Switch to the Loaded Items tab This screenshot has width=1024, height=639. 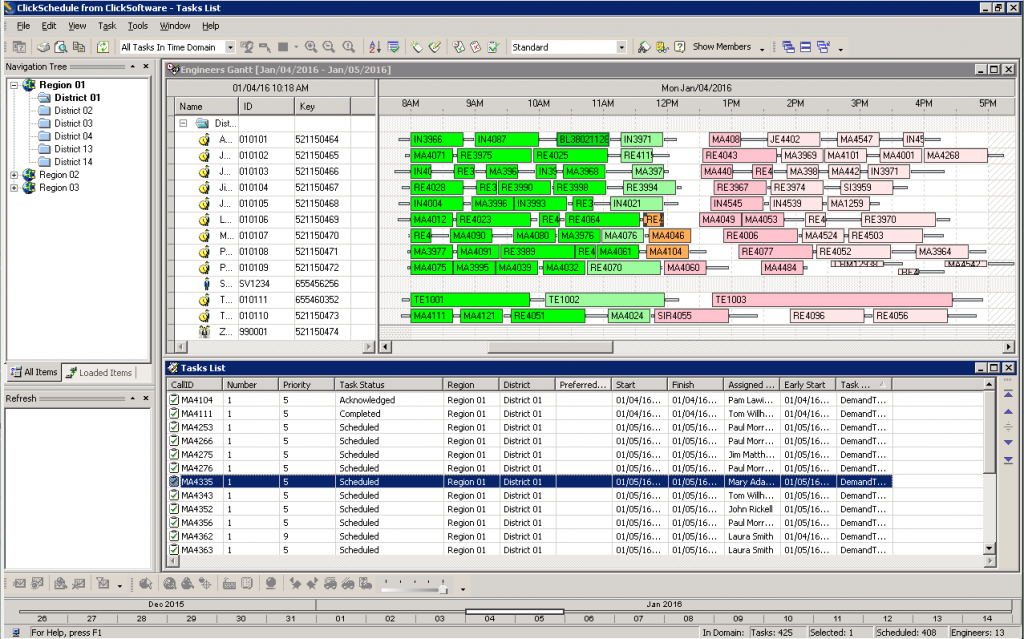tap(99, 372)
